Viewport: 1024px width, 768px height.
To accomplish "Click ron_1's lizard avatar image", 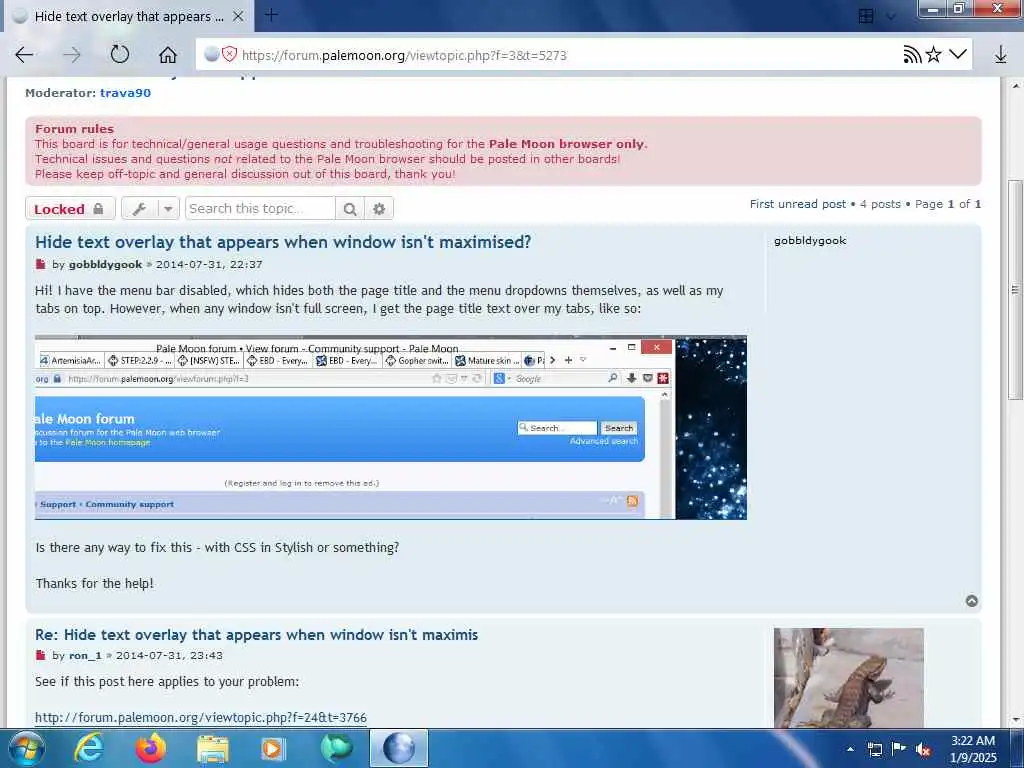I will coord(848,678).
